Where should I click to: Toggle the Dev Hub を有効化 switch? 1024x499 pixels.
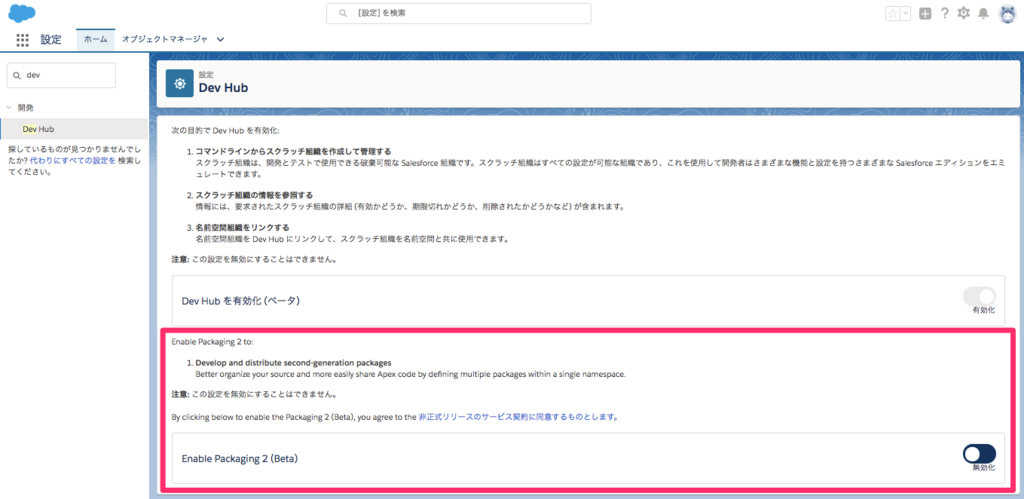pyautogui.click(x=979, y=297)
